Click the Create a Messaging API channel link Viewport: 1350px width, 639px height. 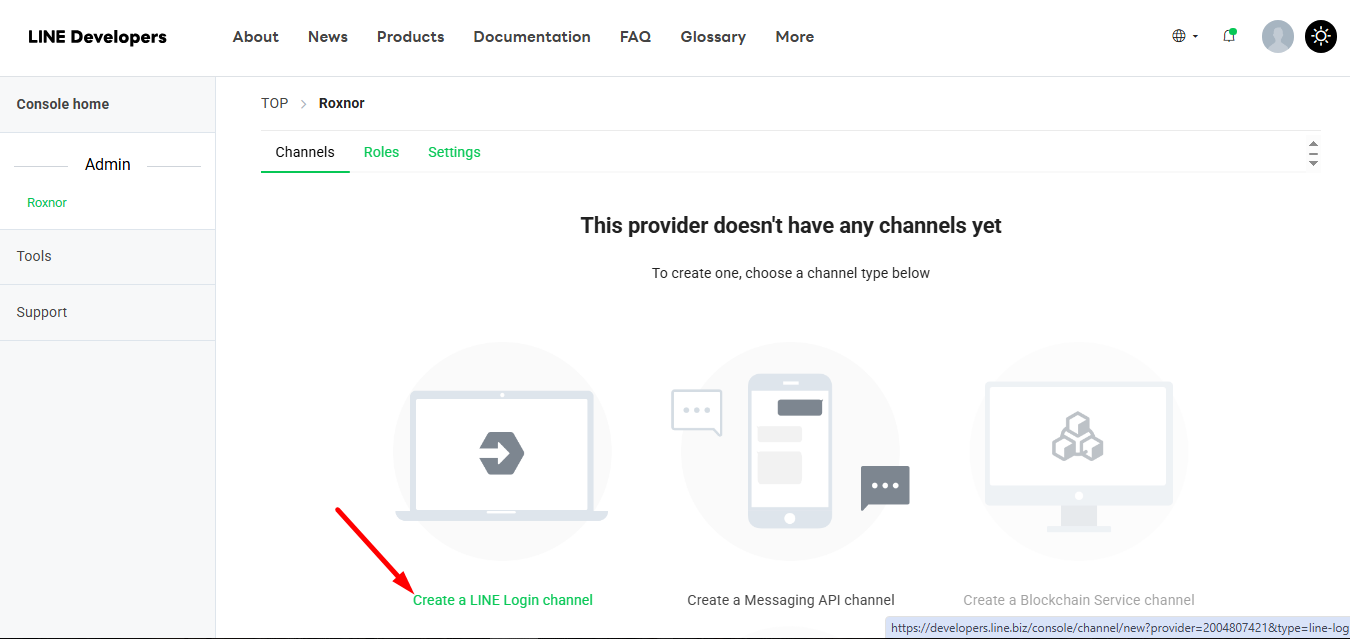[x=790, y=600]
